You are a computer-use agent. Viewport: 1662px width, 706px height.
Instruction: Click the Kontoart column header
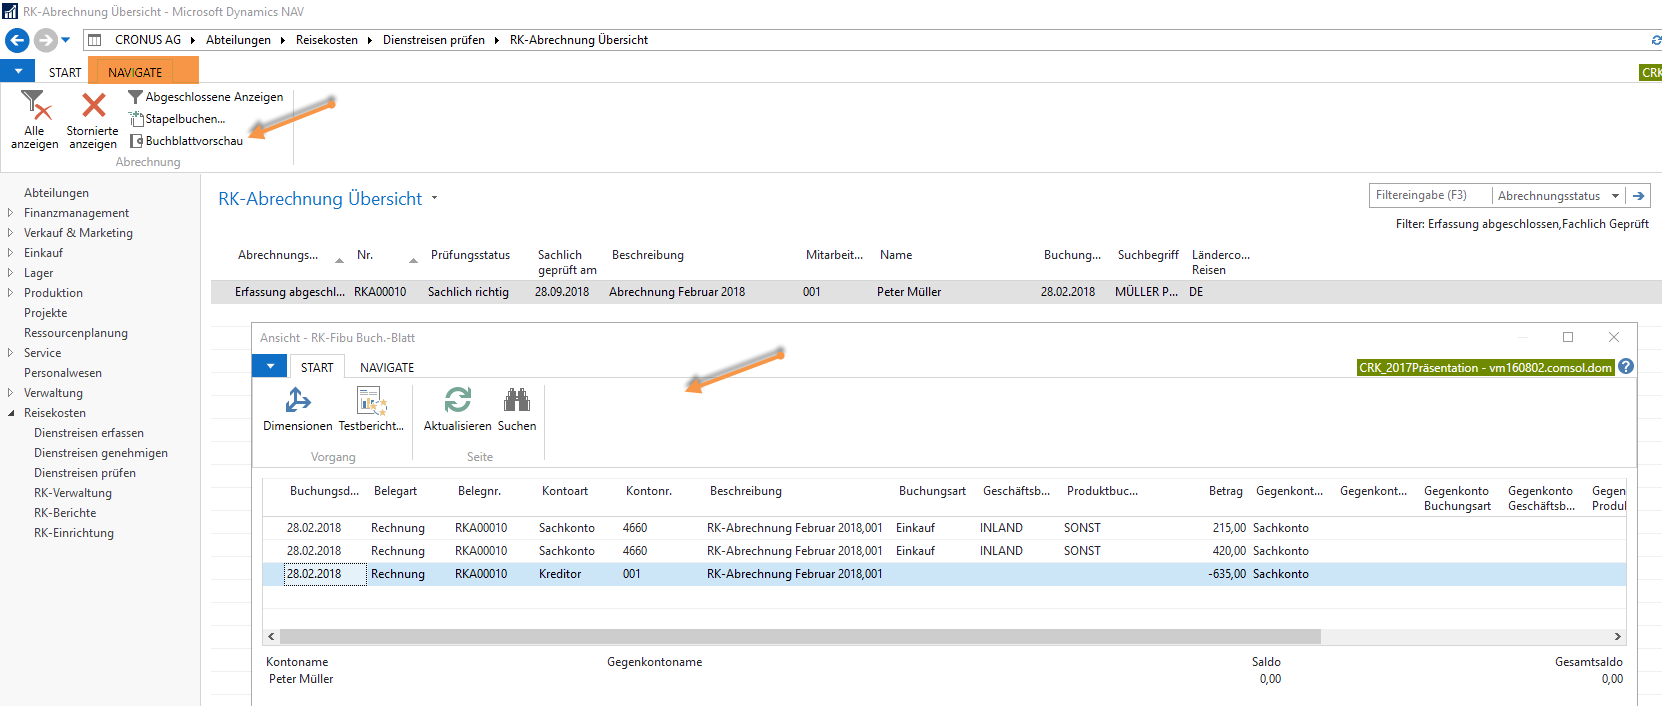[x=565, y=491]
